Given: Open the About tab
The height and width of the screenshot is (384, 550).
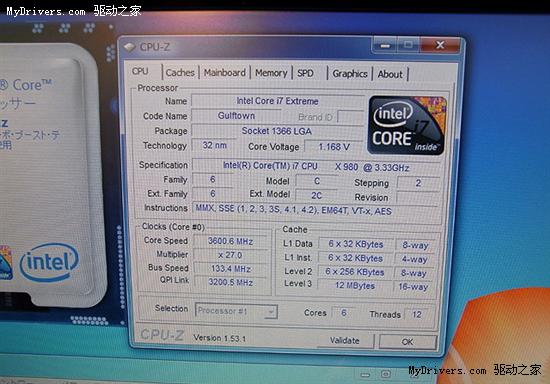Looking at the screenshot, I should coord(390,74).
